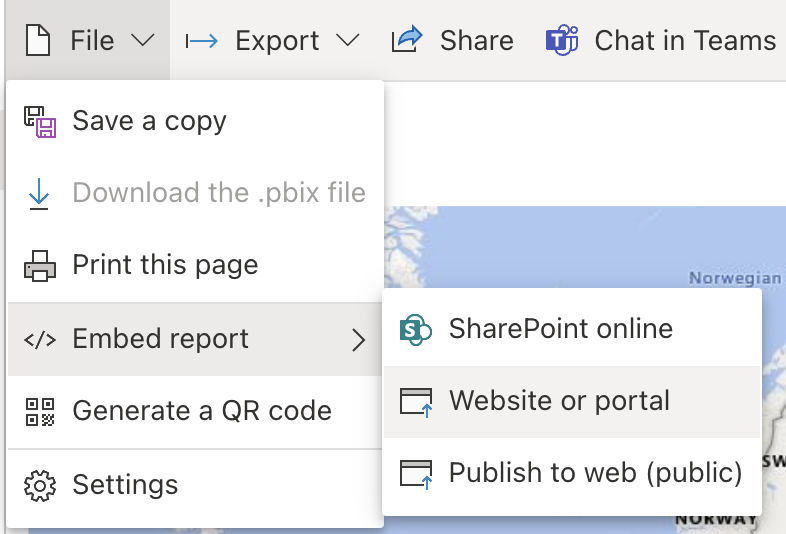
Task: Select Publish to web (public)
Action: click(x=572, y=473)
